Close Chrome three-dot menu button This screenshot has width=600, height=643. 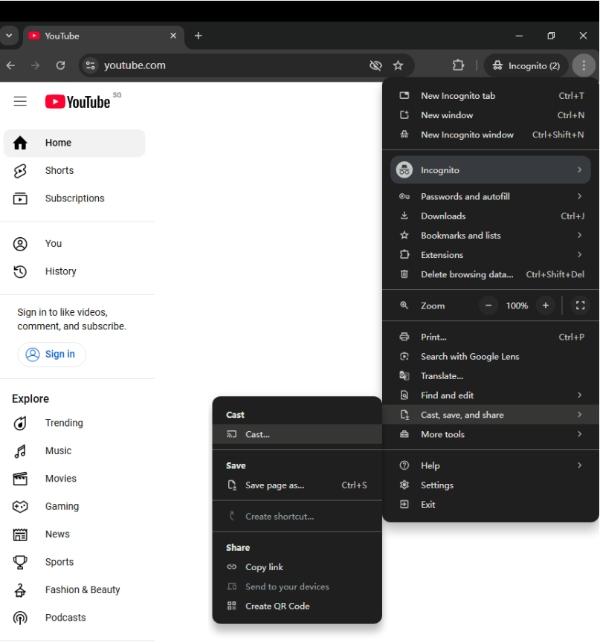point(584,66)
